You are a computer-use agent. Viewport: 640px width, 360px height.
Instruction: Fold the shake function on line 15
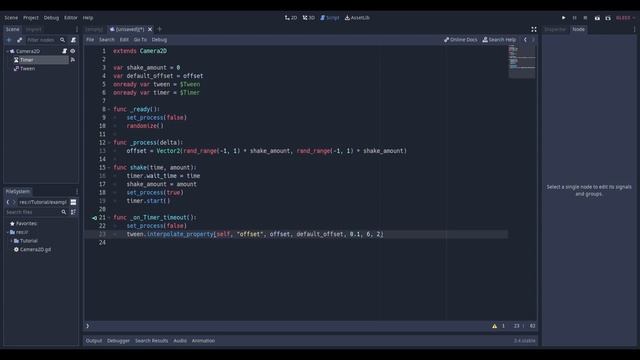click(109, 168)
